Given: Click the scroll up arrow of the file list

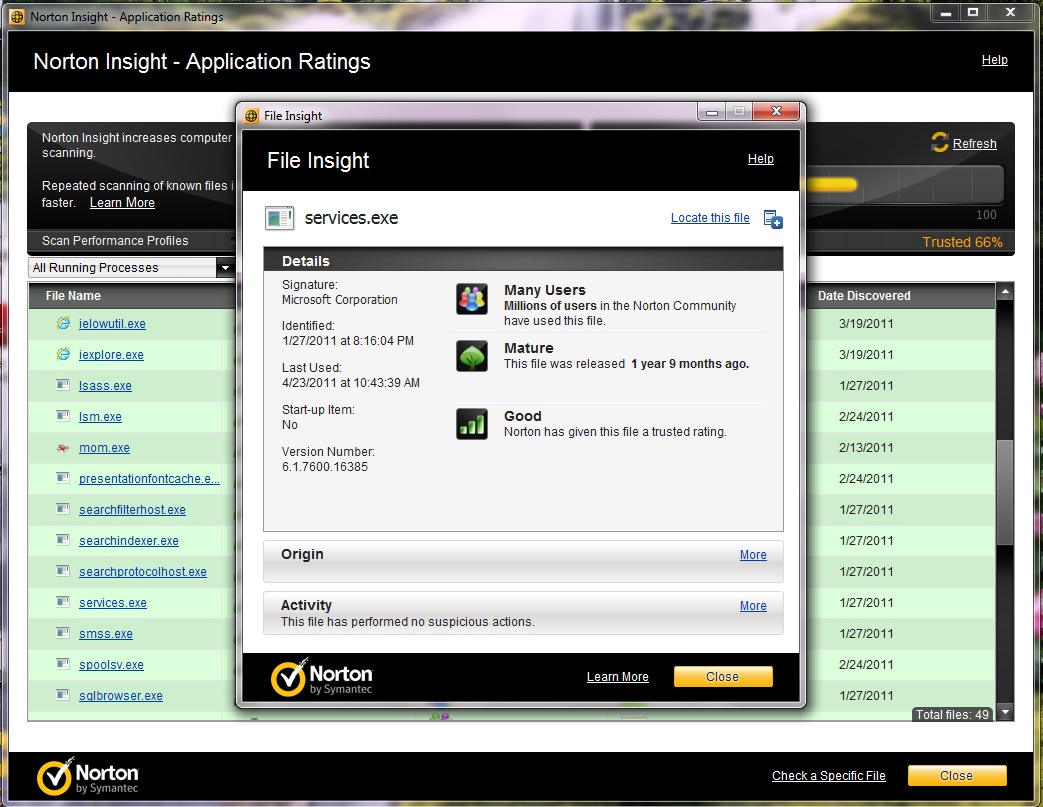Looking at the screenshot, I should [x=1005, y=291].
